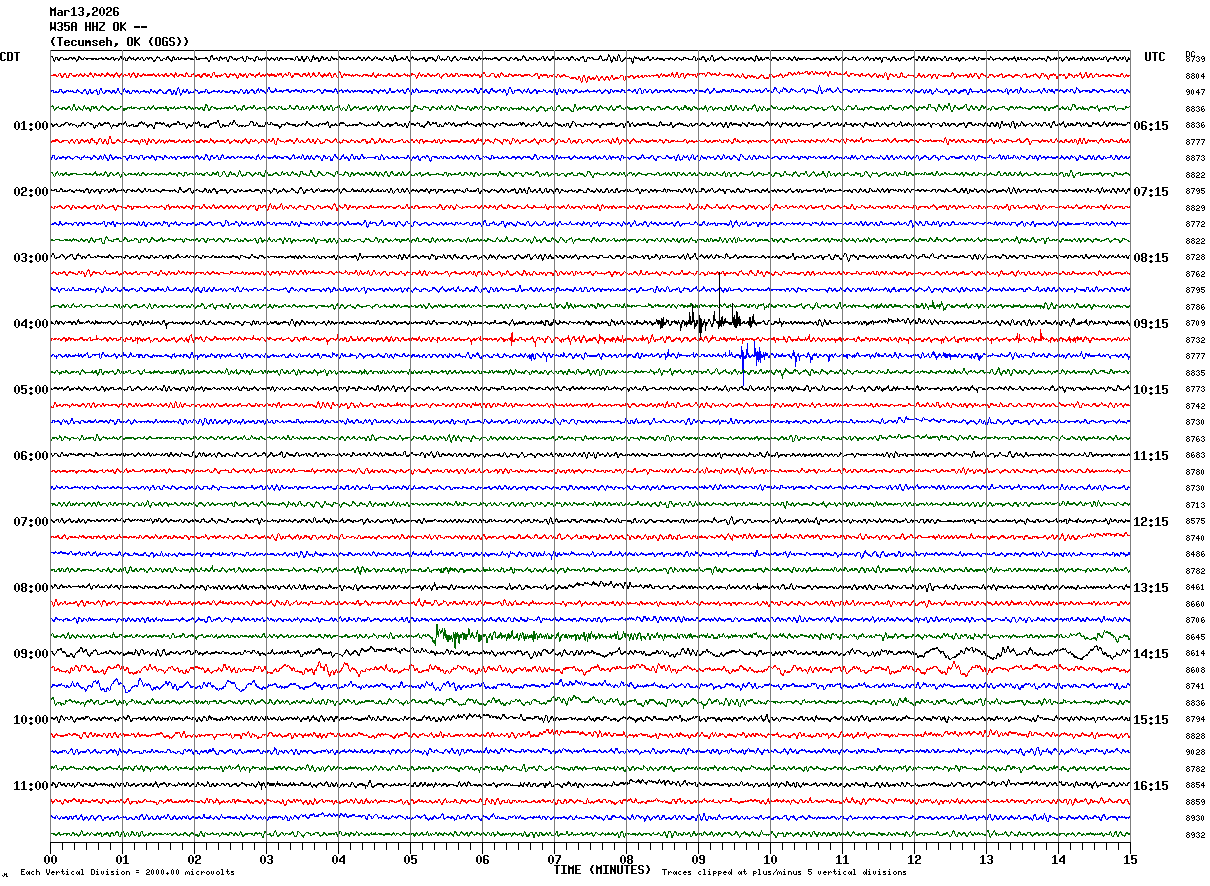Click minute 10 on the time axis
The width and height of the screenshot is (1210, 886).
(x=770, y=859)
